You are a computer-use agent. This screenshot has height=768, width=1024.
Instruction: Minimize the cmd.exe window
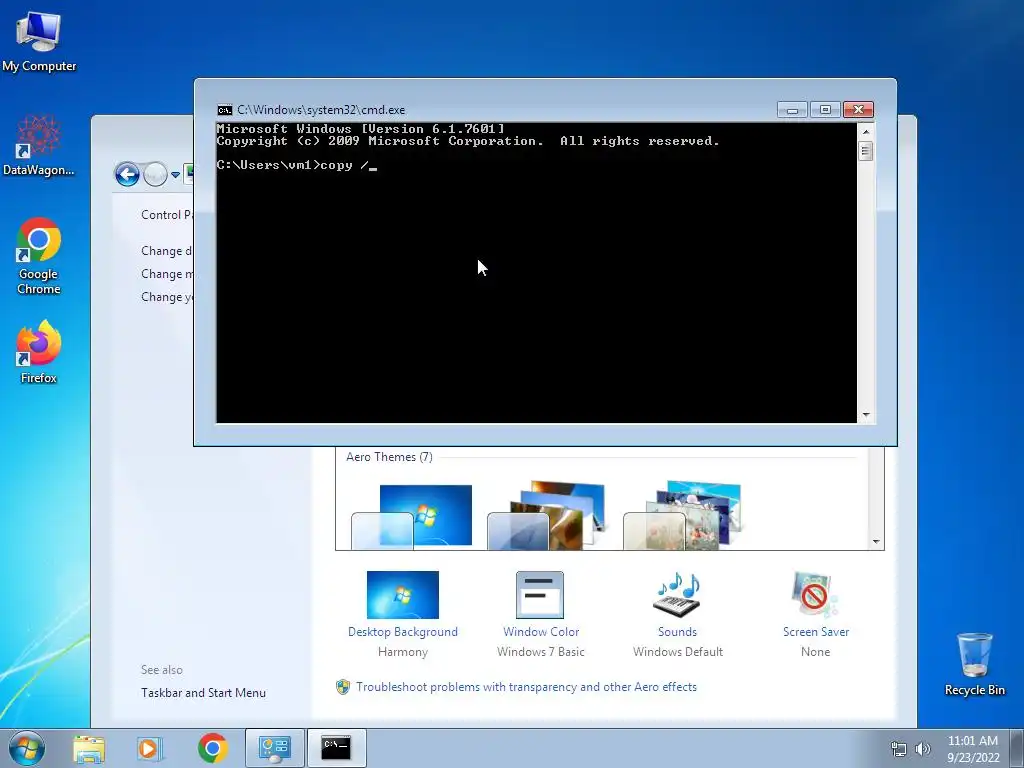(792, 110)
